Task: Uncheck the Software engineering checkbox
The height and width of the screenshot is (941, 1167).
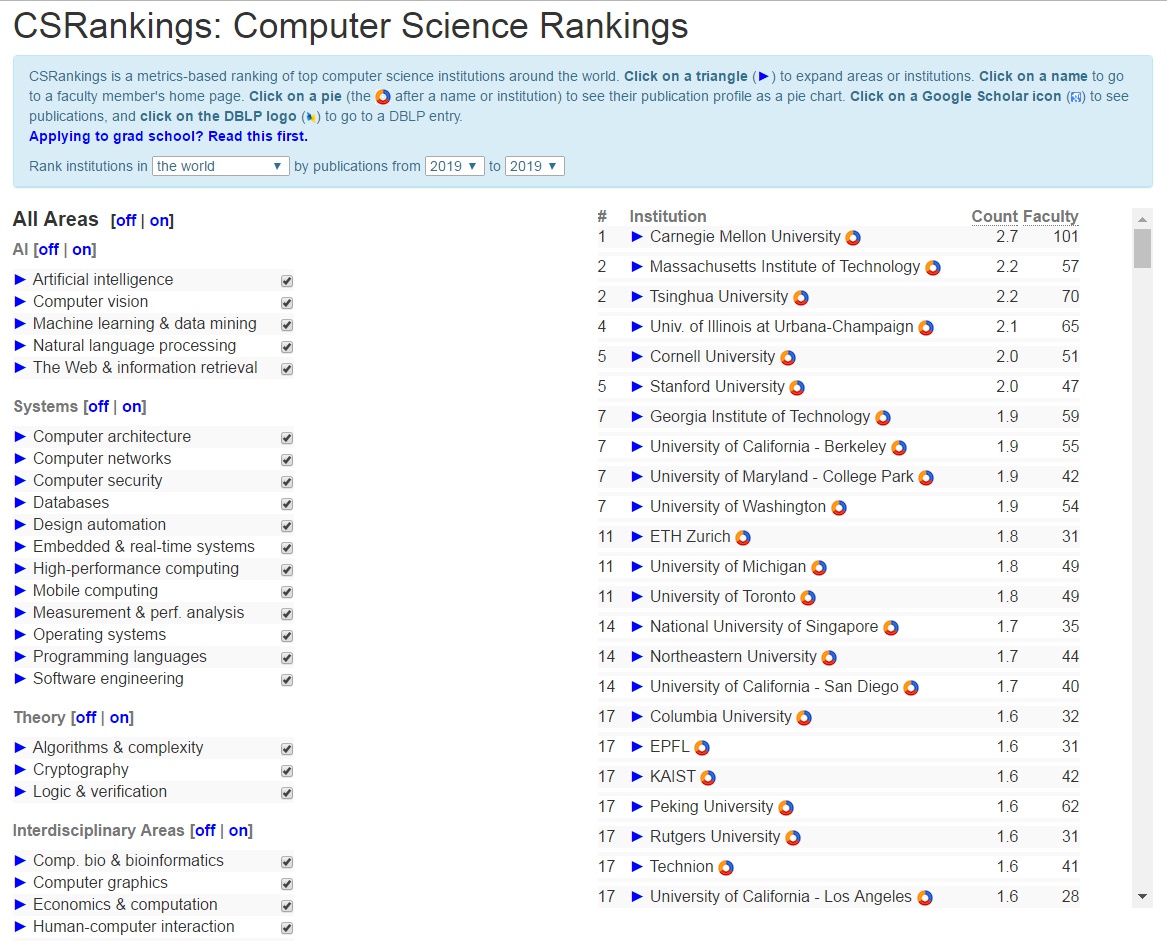Action: [287, 680]
